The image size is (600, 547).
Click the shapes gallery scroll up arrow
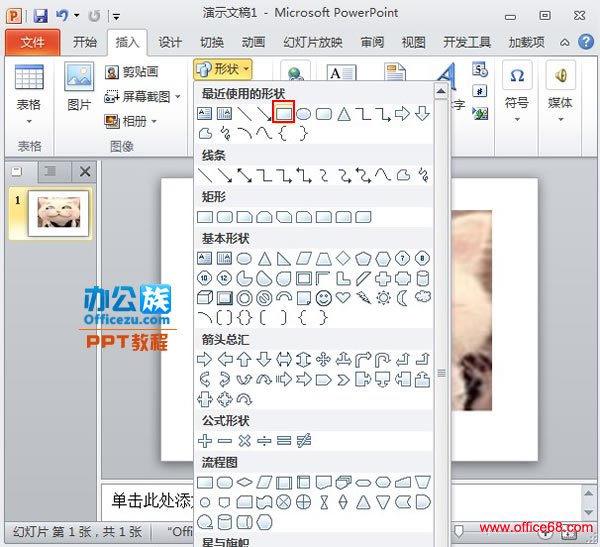(441, 91)
